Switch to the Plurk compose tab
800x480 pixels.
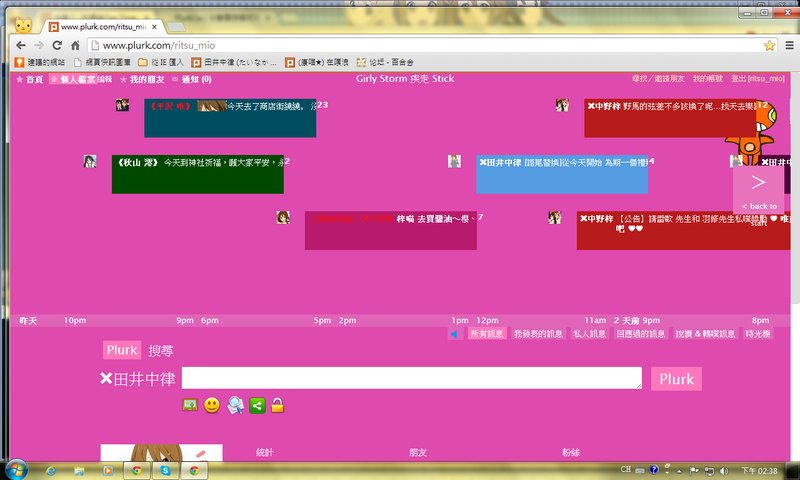(x=122, y=350)
